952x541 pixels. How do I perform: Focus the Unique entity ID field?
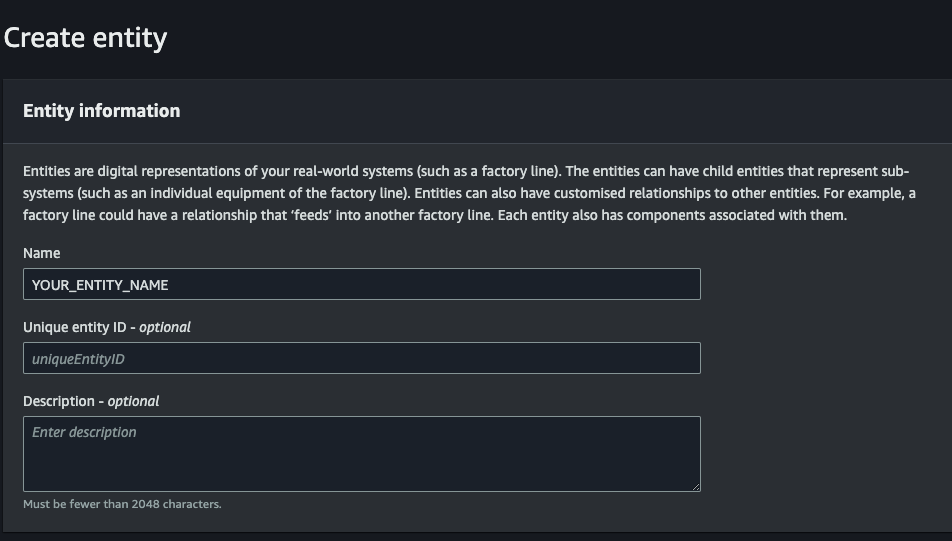pos(361,358)
